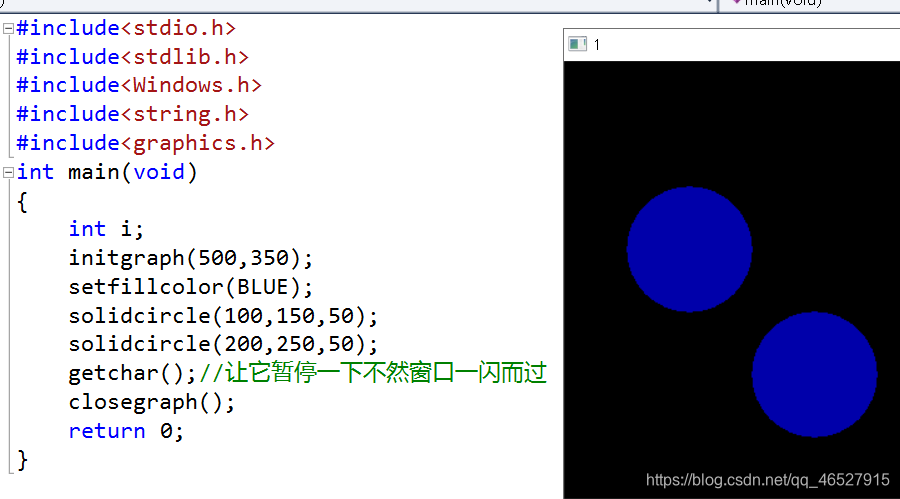Click the #include<Windows.h> line
The width and height of the screenshot is (900, 499).
(138, 85)
